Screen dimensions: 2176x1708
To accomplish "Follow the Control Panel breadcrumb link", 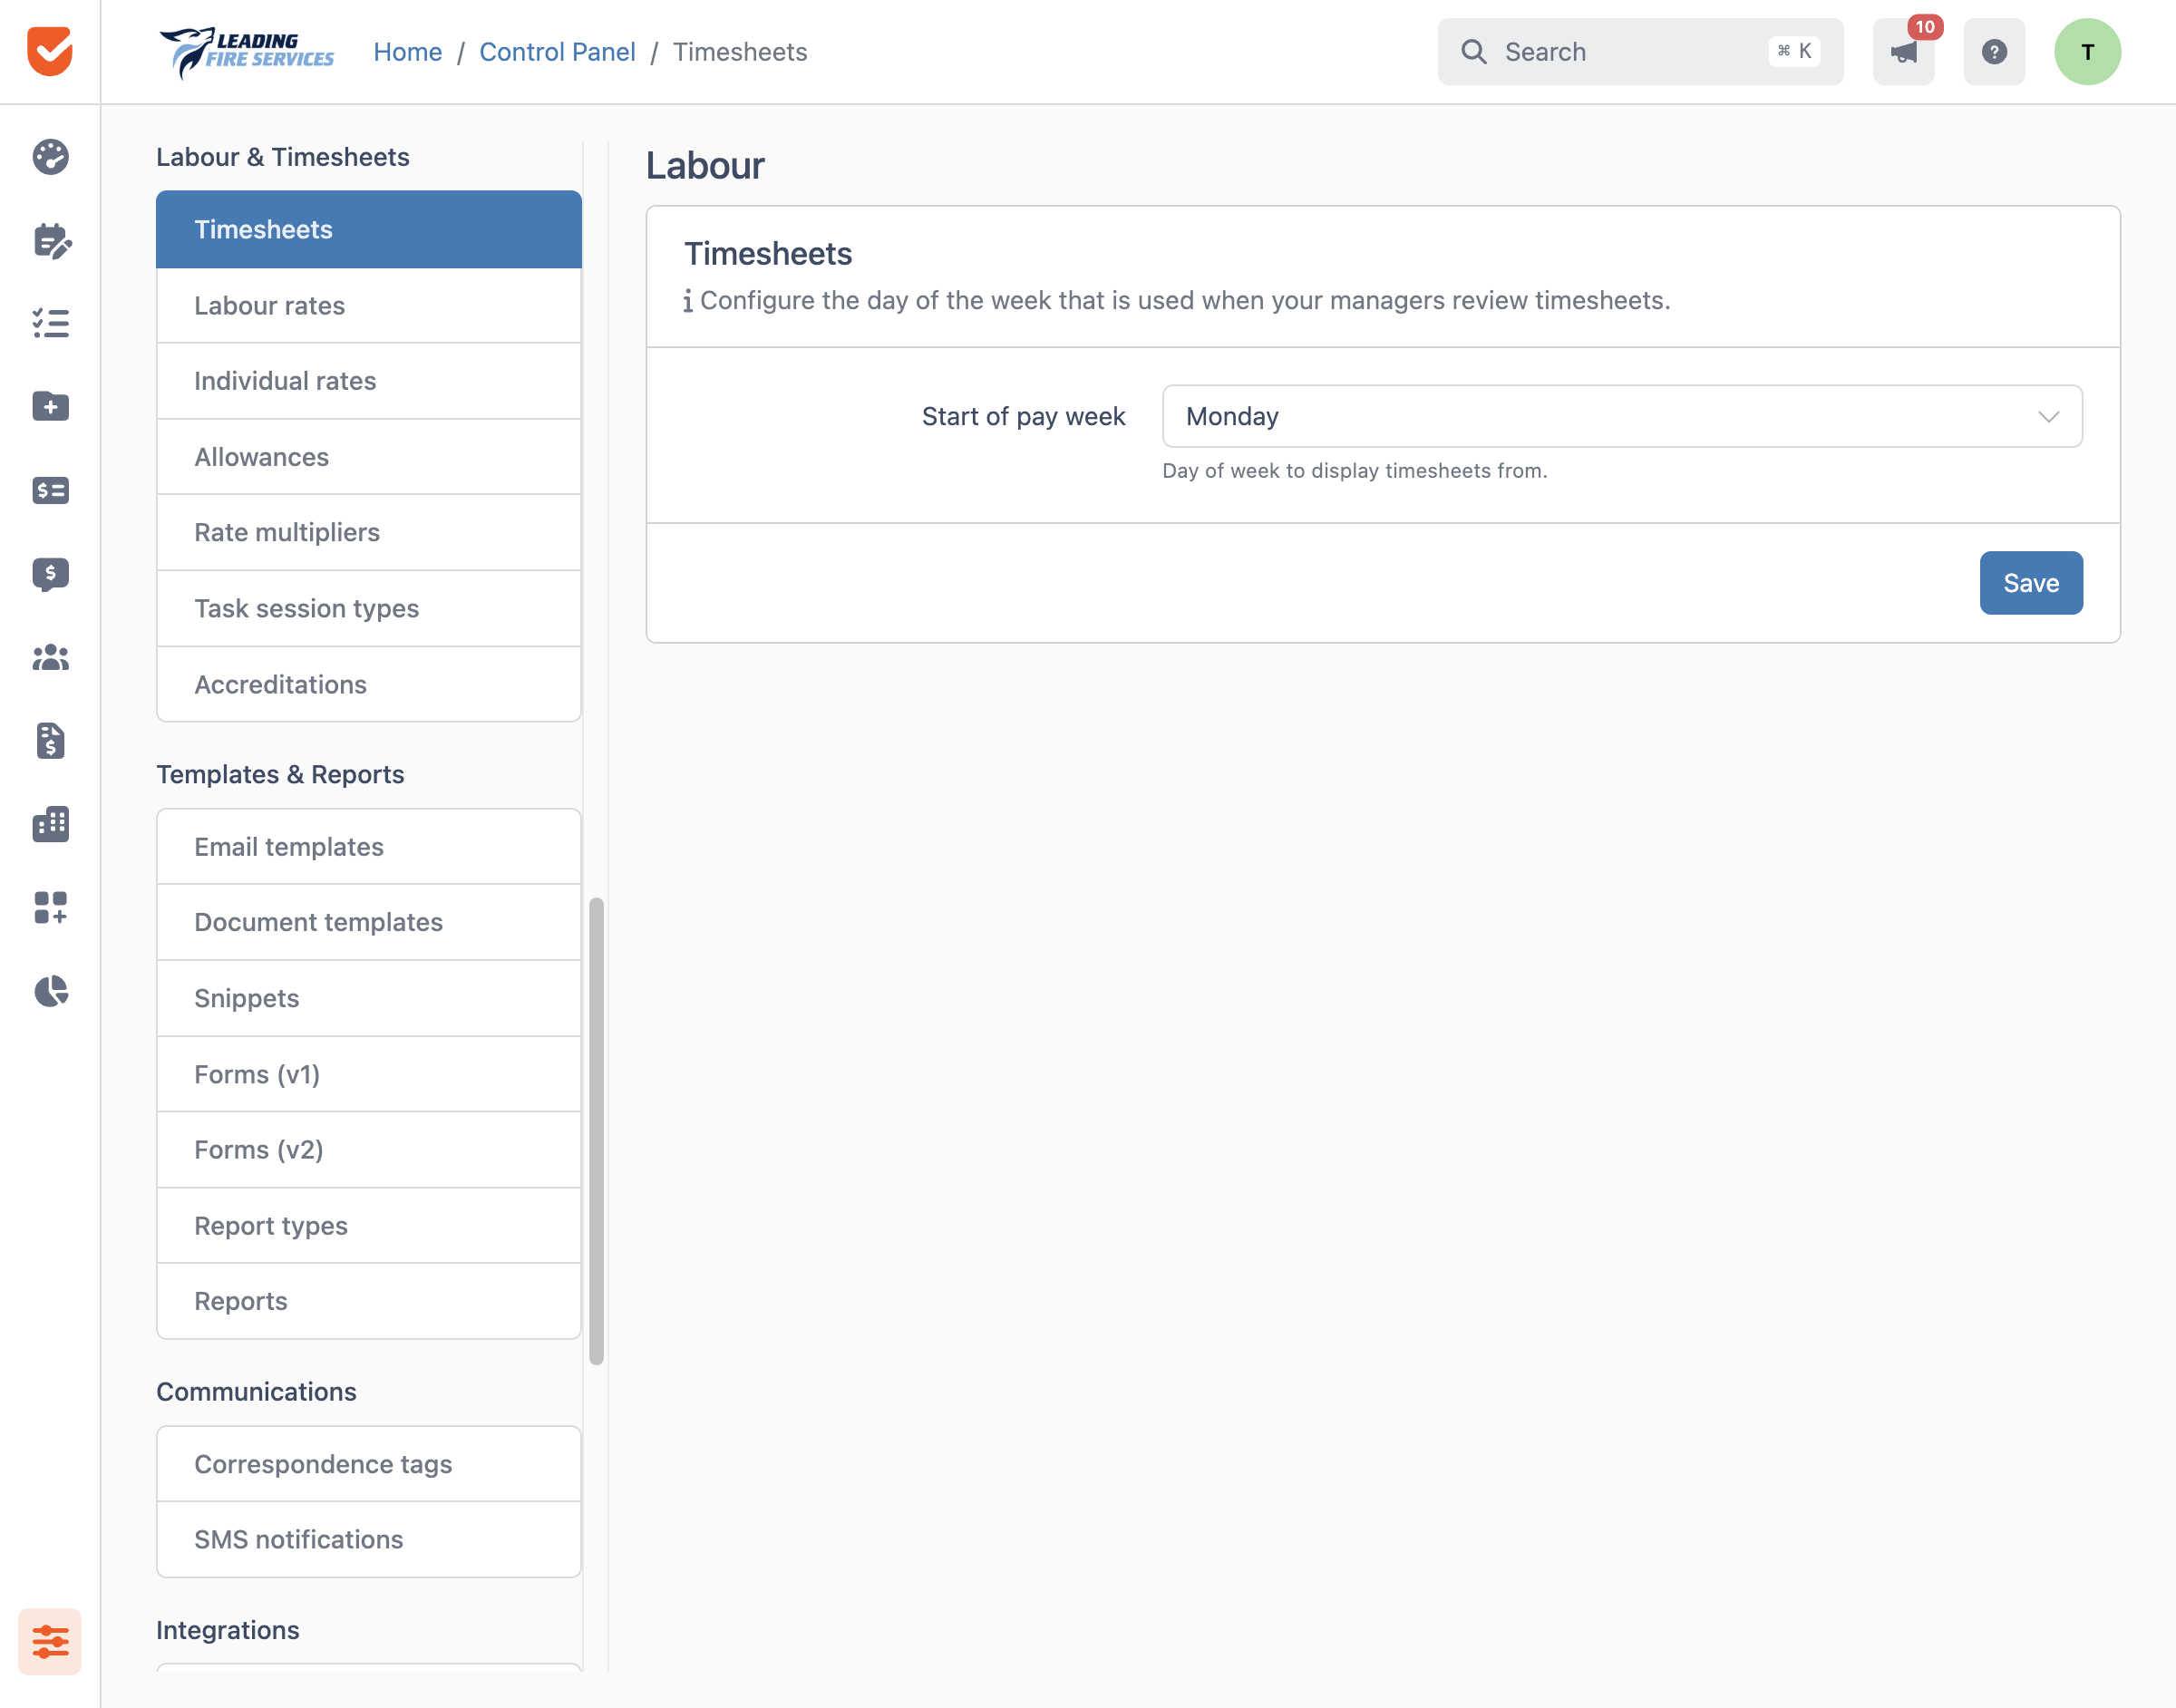I will [557, 52].
